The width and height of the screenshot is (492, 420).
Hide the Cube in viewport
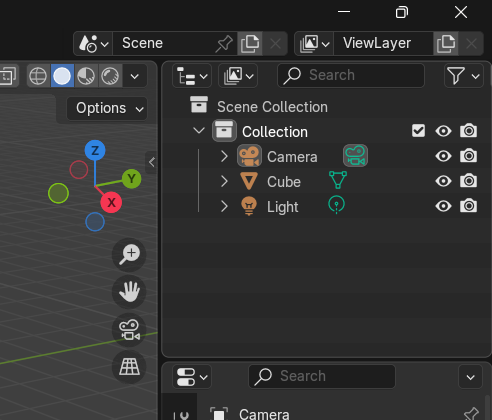(443, 181)
